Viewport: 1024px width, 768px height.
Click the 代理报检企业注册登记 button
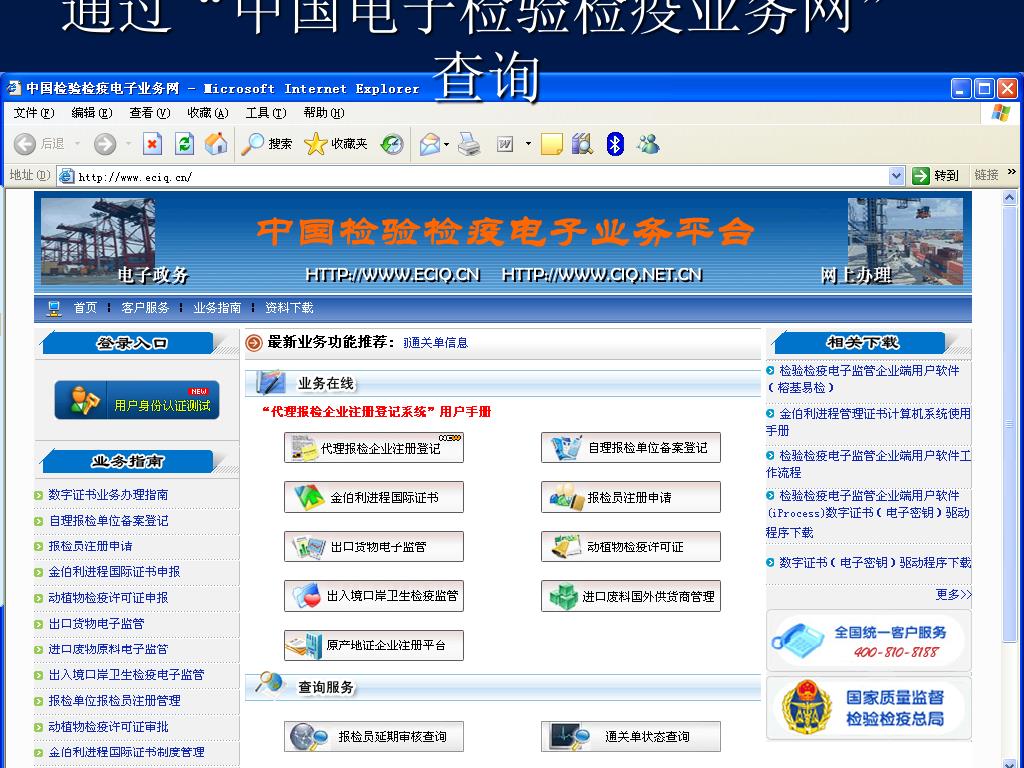click(374, 448)
